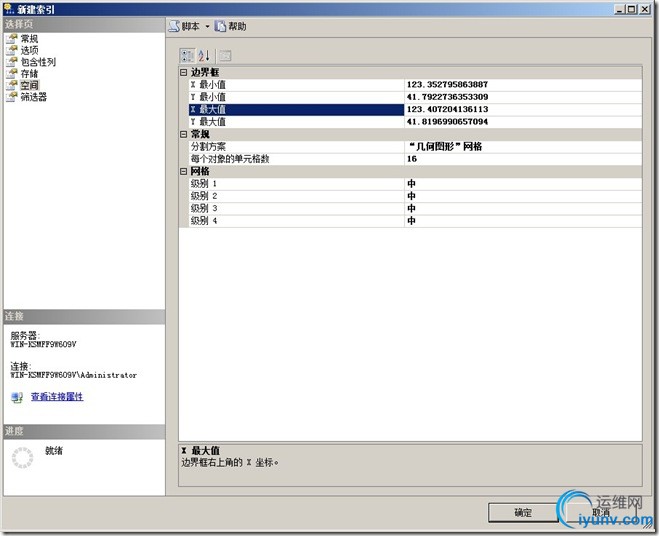
Task: Select the 级别 3 row
Action: 296,209
